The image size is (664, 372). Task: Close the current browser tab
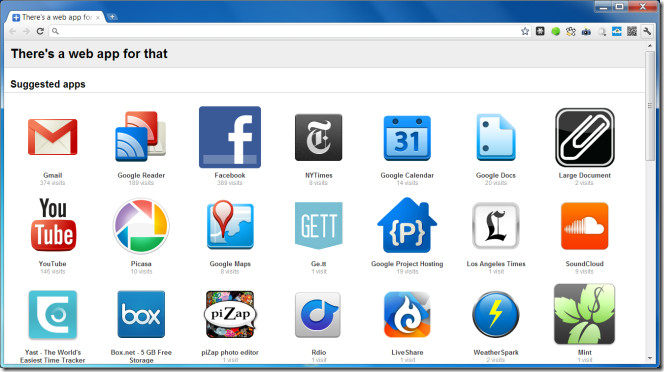coord(98,17)
